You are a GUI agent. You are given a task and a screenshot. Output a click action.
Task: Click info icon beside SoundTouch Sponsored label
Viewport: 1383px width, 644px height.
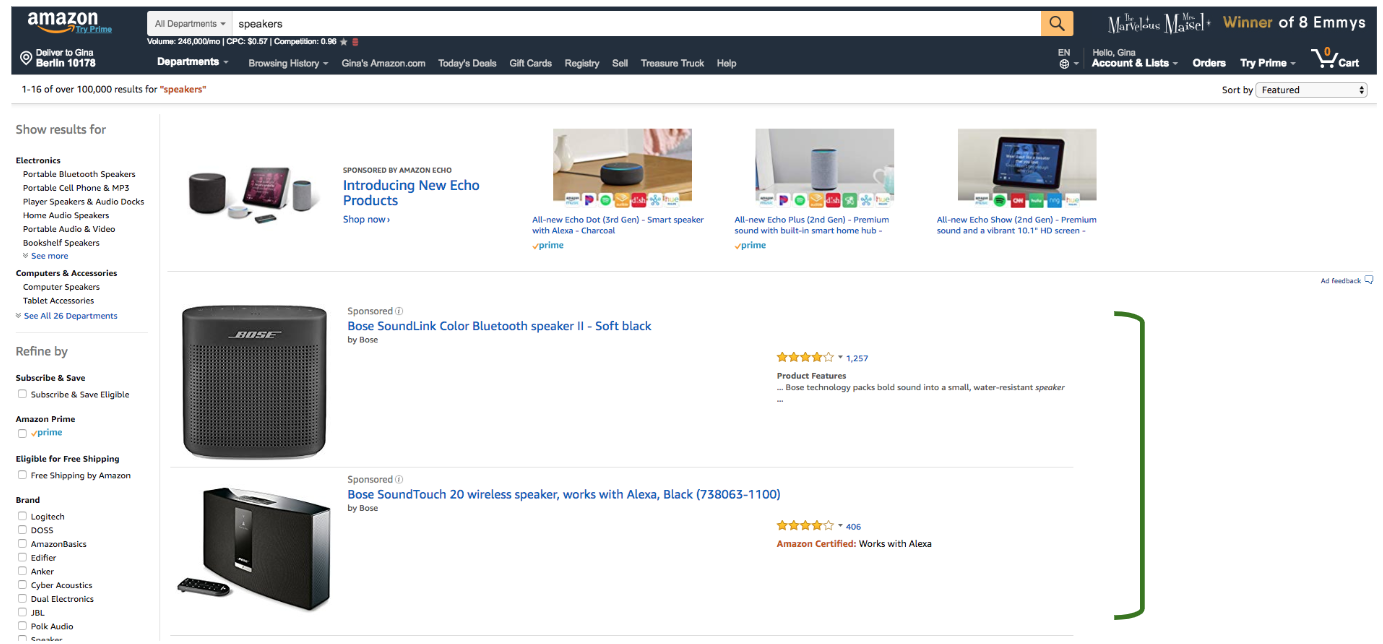[x=399, y=480]
